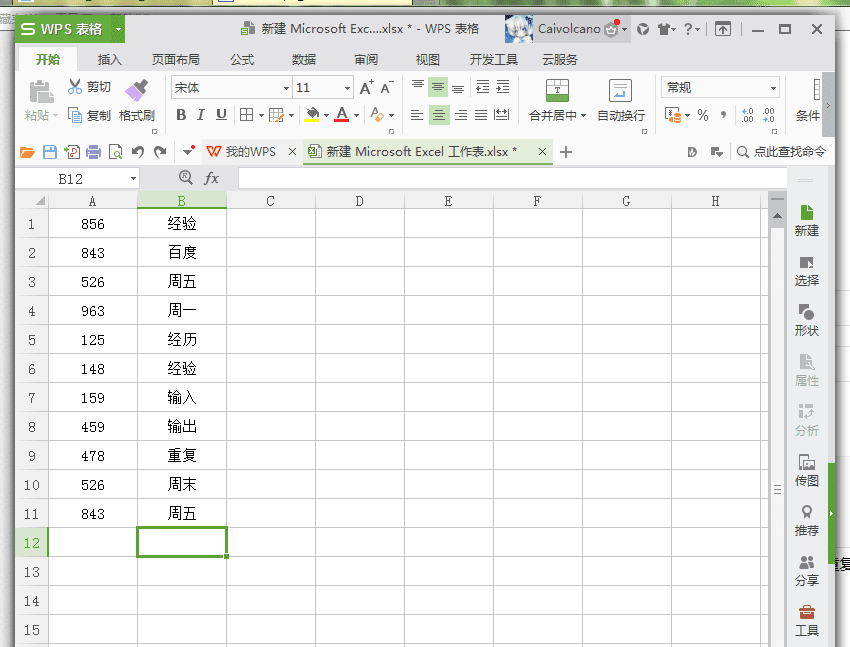
Task: Click the 自动换行 wrap text button
Action: (621, 101)
